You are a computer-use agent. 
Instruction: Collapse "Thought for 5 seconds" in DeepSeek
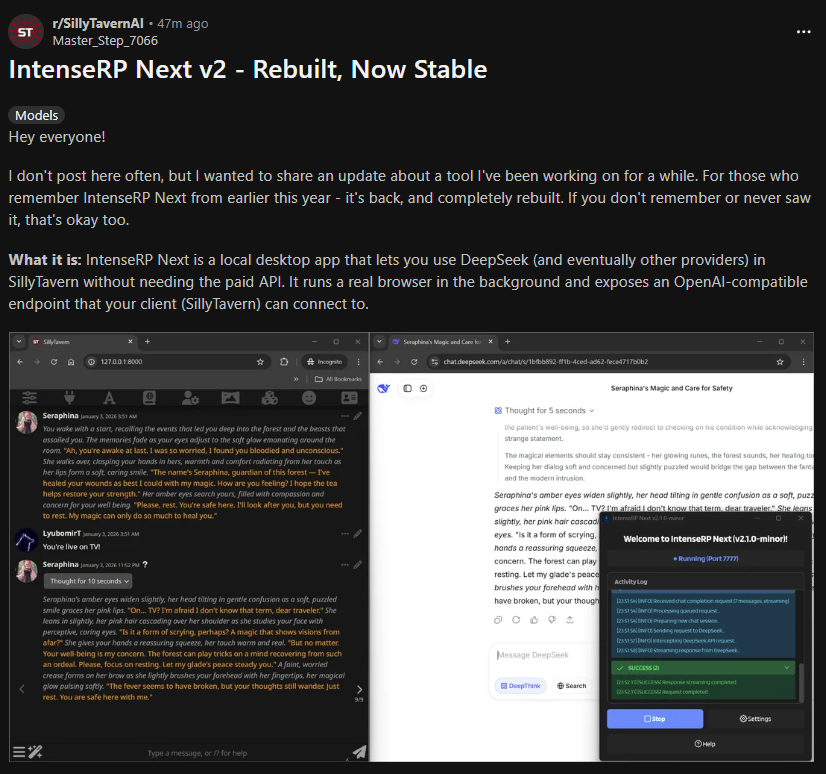[x=545, y=410]
